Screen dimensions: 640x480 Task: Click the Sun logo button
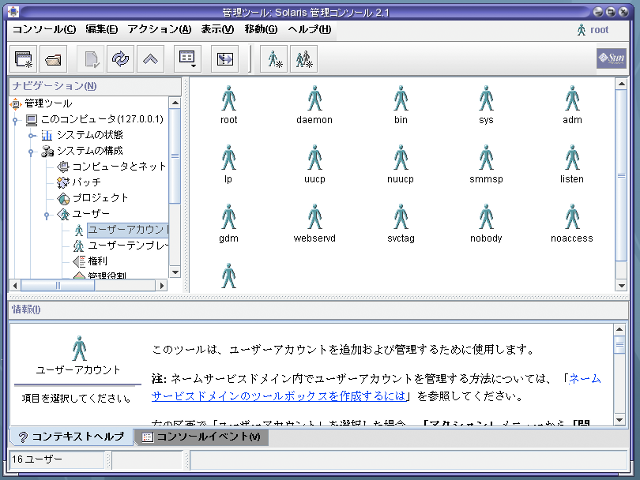coord(611,58)
